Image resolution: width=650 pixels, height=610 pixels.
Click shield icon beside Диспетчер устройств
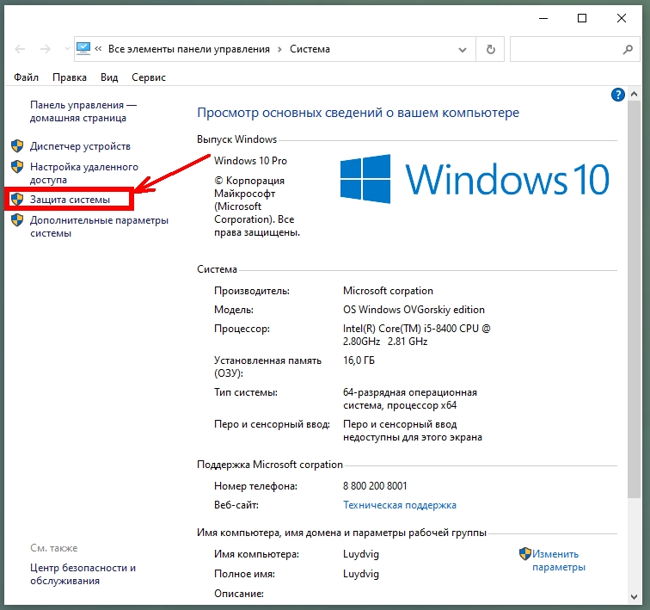[17, 146]
